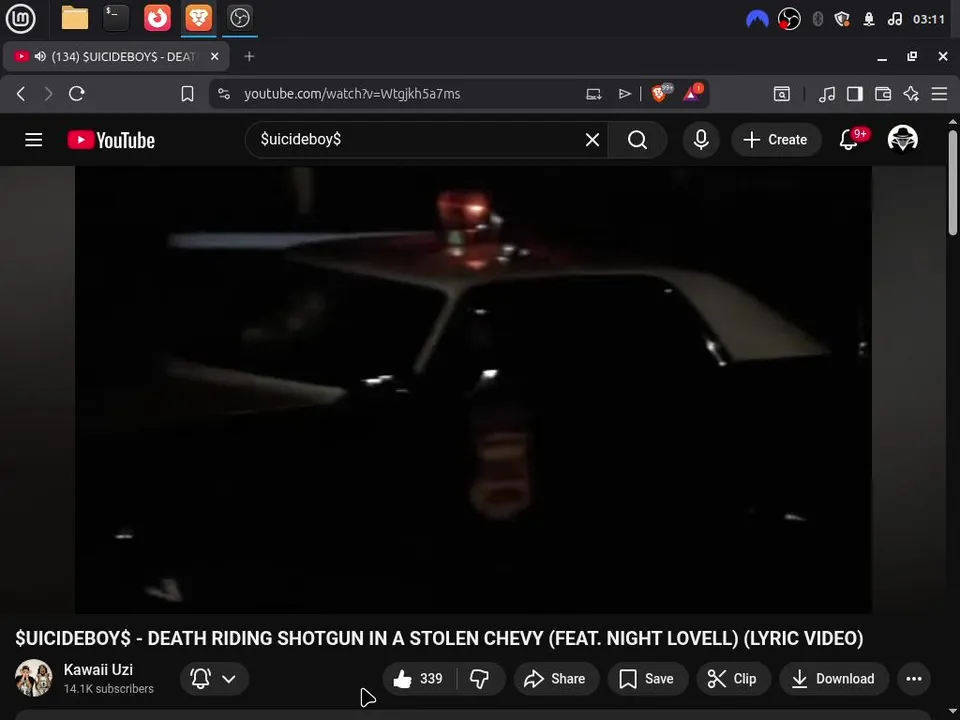Screen dimensions: 960x720
Task: Reload the current page
Action: click(77, 94)
